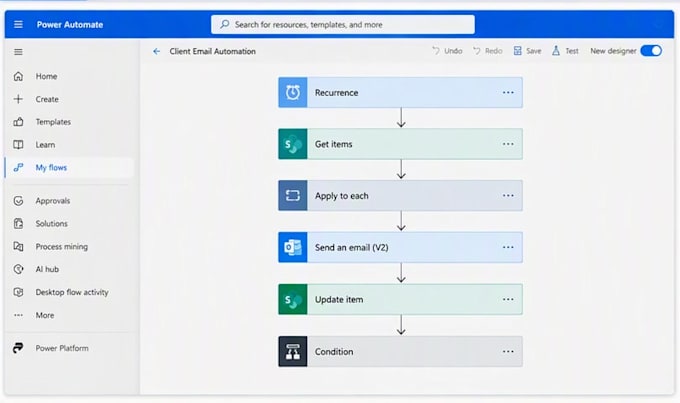Click the Test flask icon
The height and width of the screenshot is (403, 680).
pos(556,51)
